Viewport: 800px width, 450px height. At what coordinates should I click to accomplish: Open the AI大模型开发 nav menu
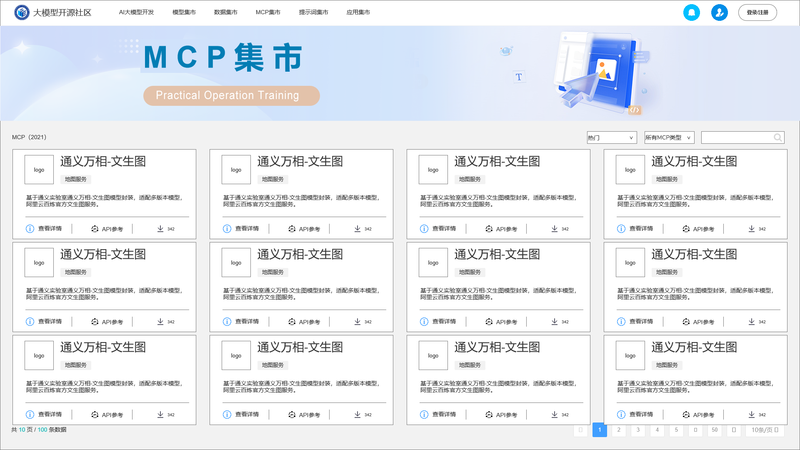(x=136, y=12)
